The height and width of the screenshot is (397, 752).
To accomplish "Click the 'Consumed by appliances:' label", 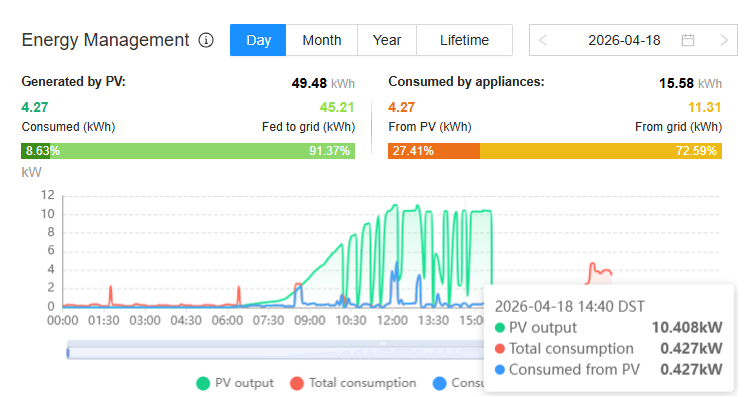I will coord(466,82).
